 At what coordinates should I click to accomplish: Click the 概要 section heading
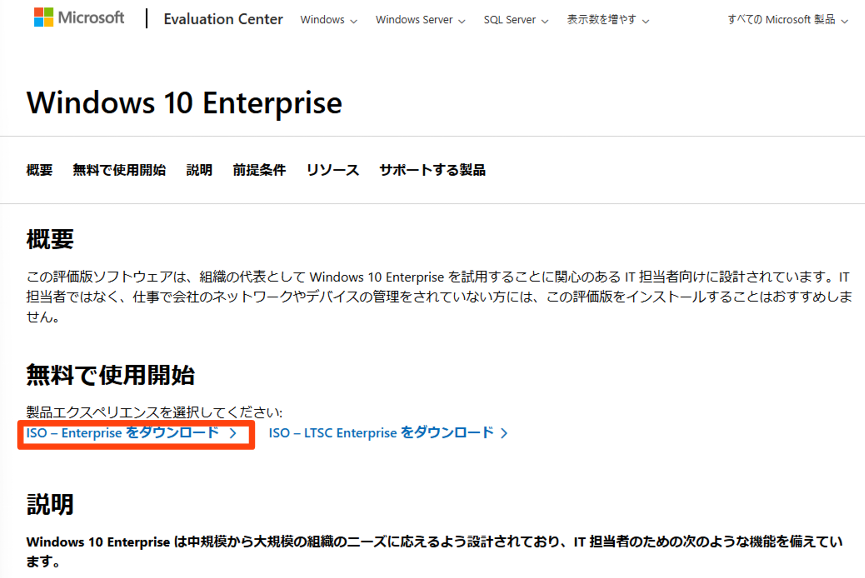coord(50,239)
